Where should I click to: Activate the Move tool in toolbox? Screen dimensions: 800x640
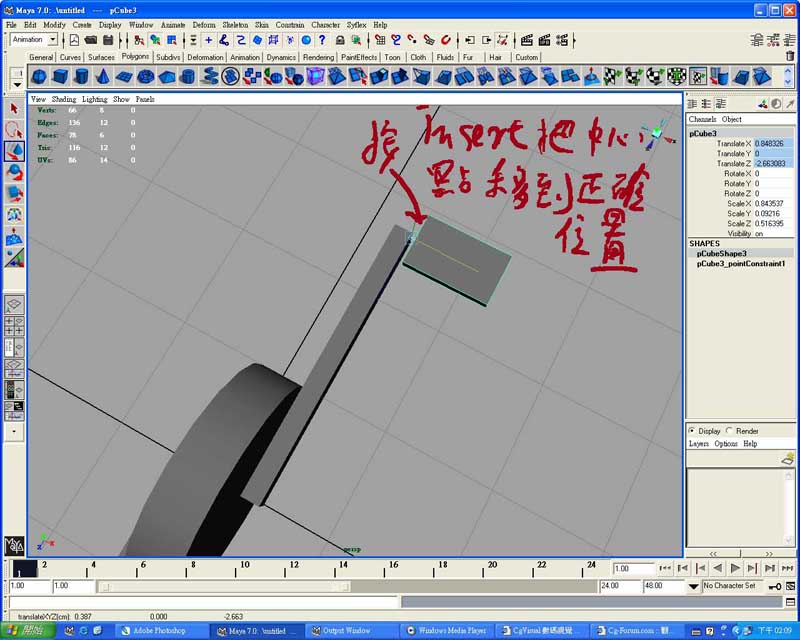[14, 152]
